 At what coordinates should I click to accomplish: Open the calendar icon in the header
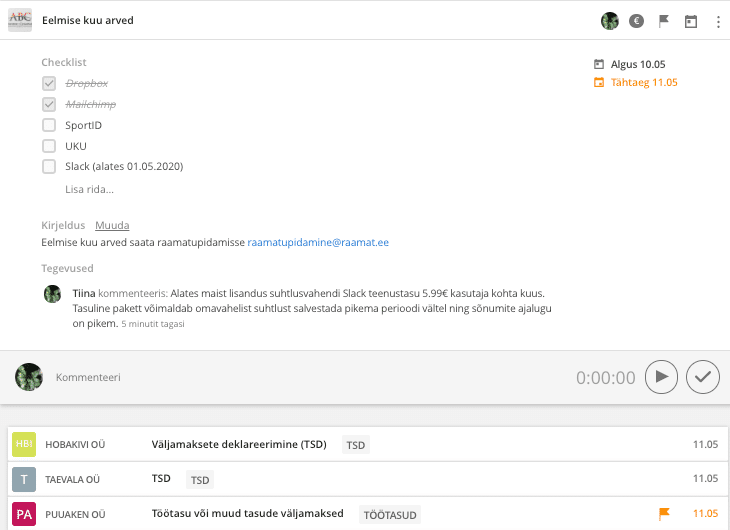pos(691,21)
